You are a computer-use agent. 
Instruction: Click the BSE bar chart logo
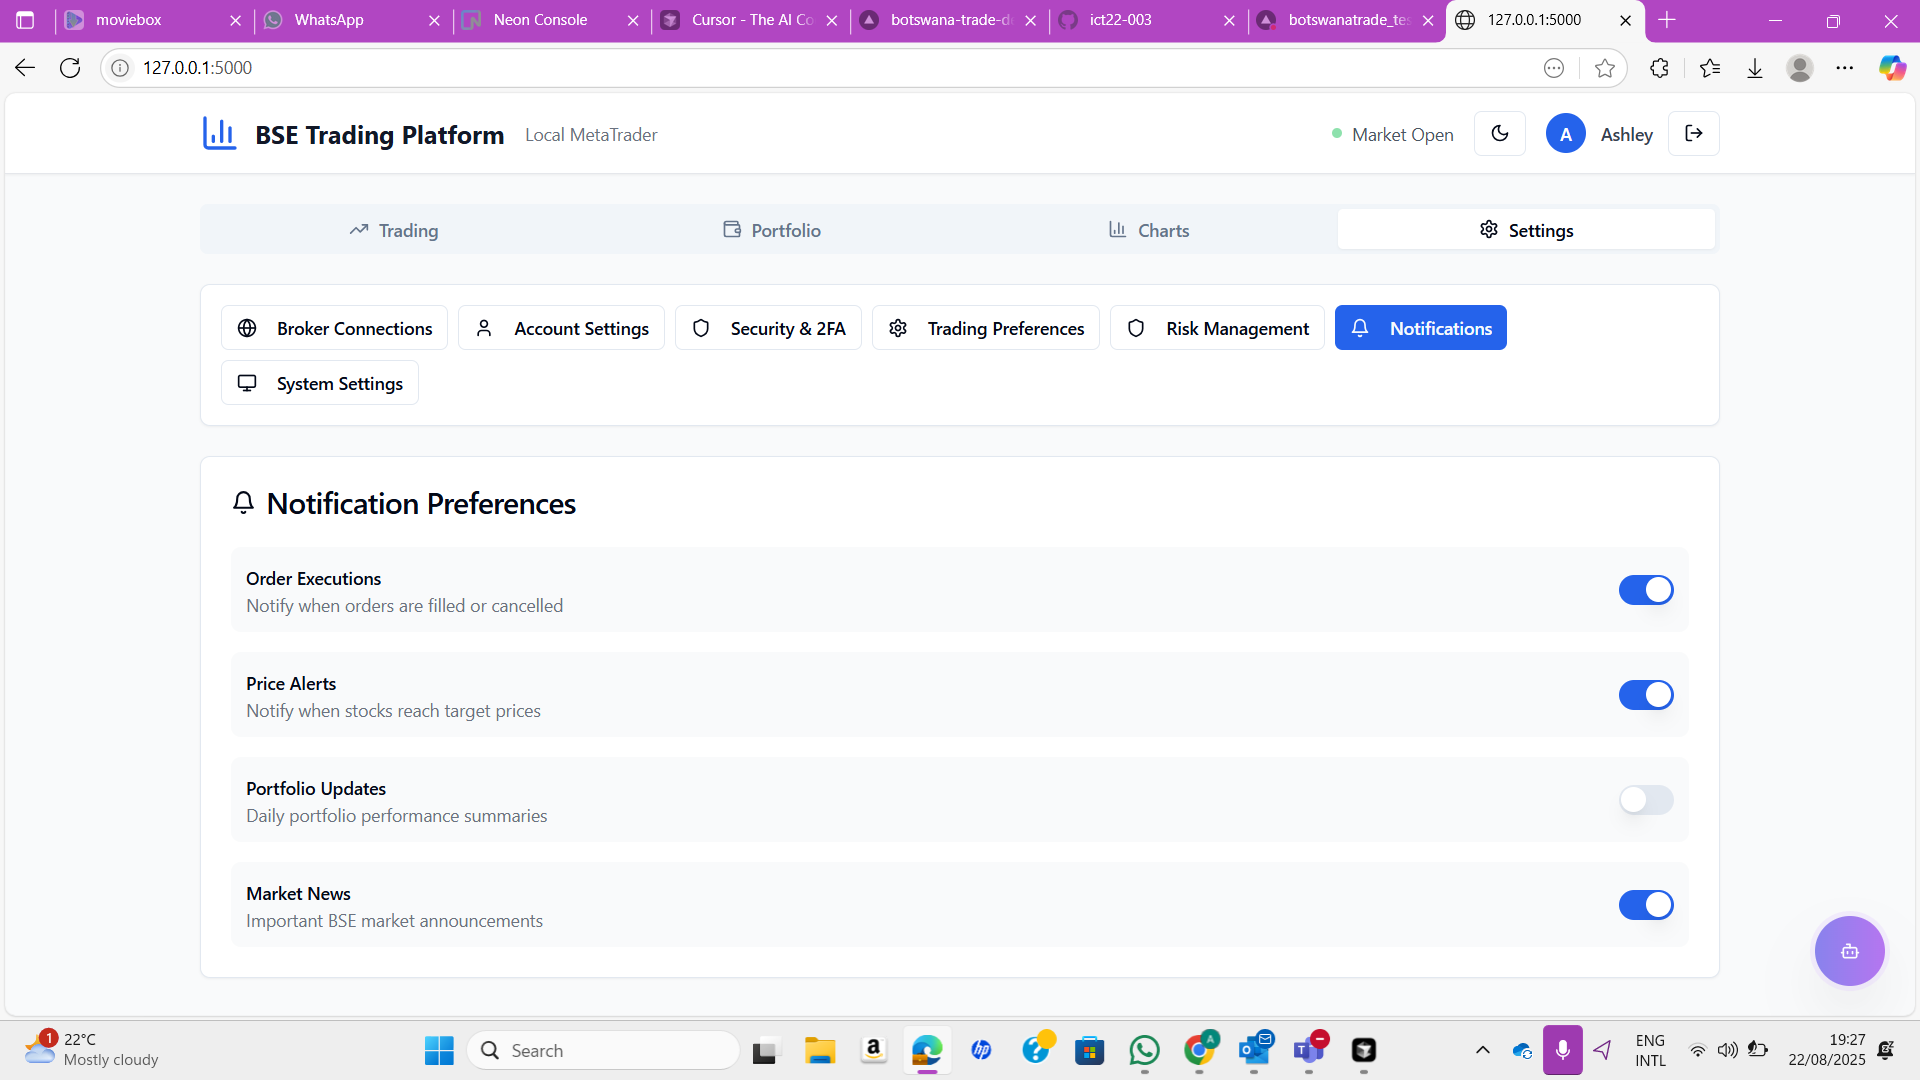tap(219, 134)
